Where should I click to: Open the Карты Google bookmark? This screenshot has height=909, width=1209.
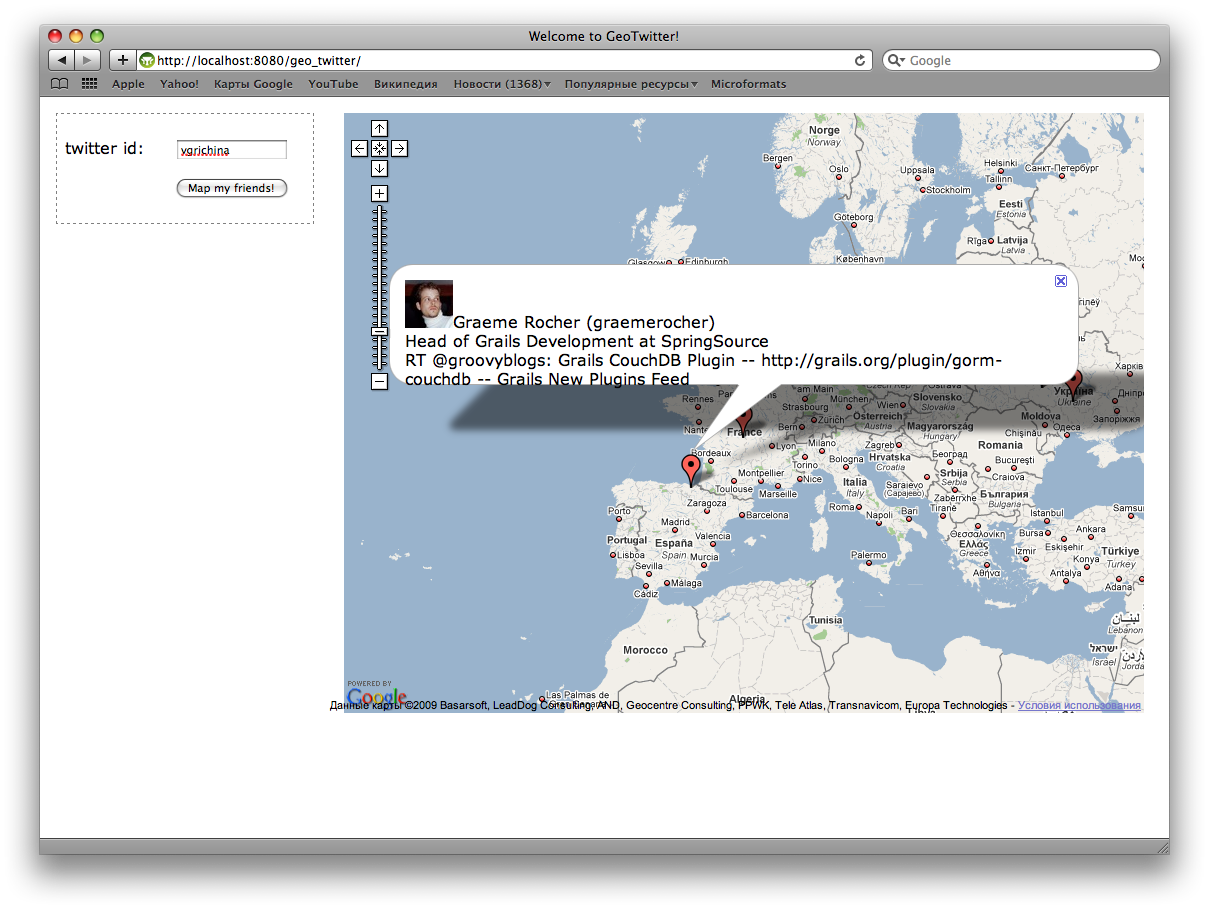point(253,84)
